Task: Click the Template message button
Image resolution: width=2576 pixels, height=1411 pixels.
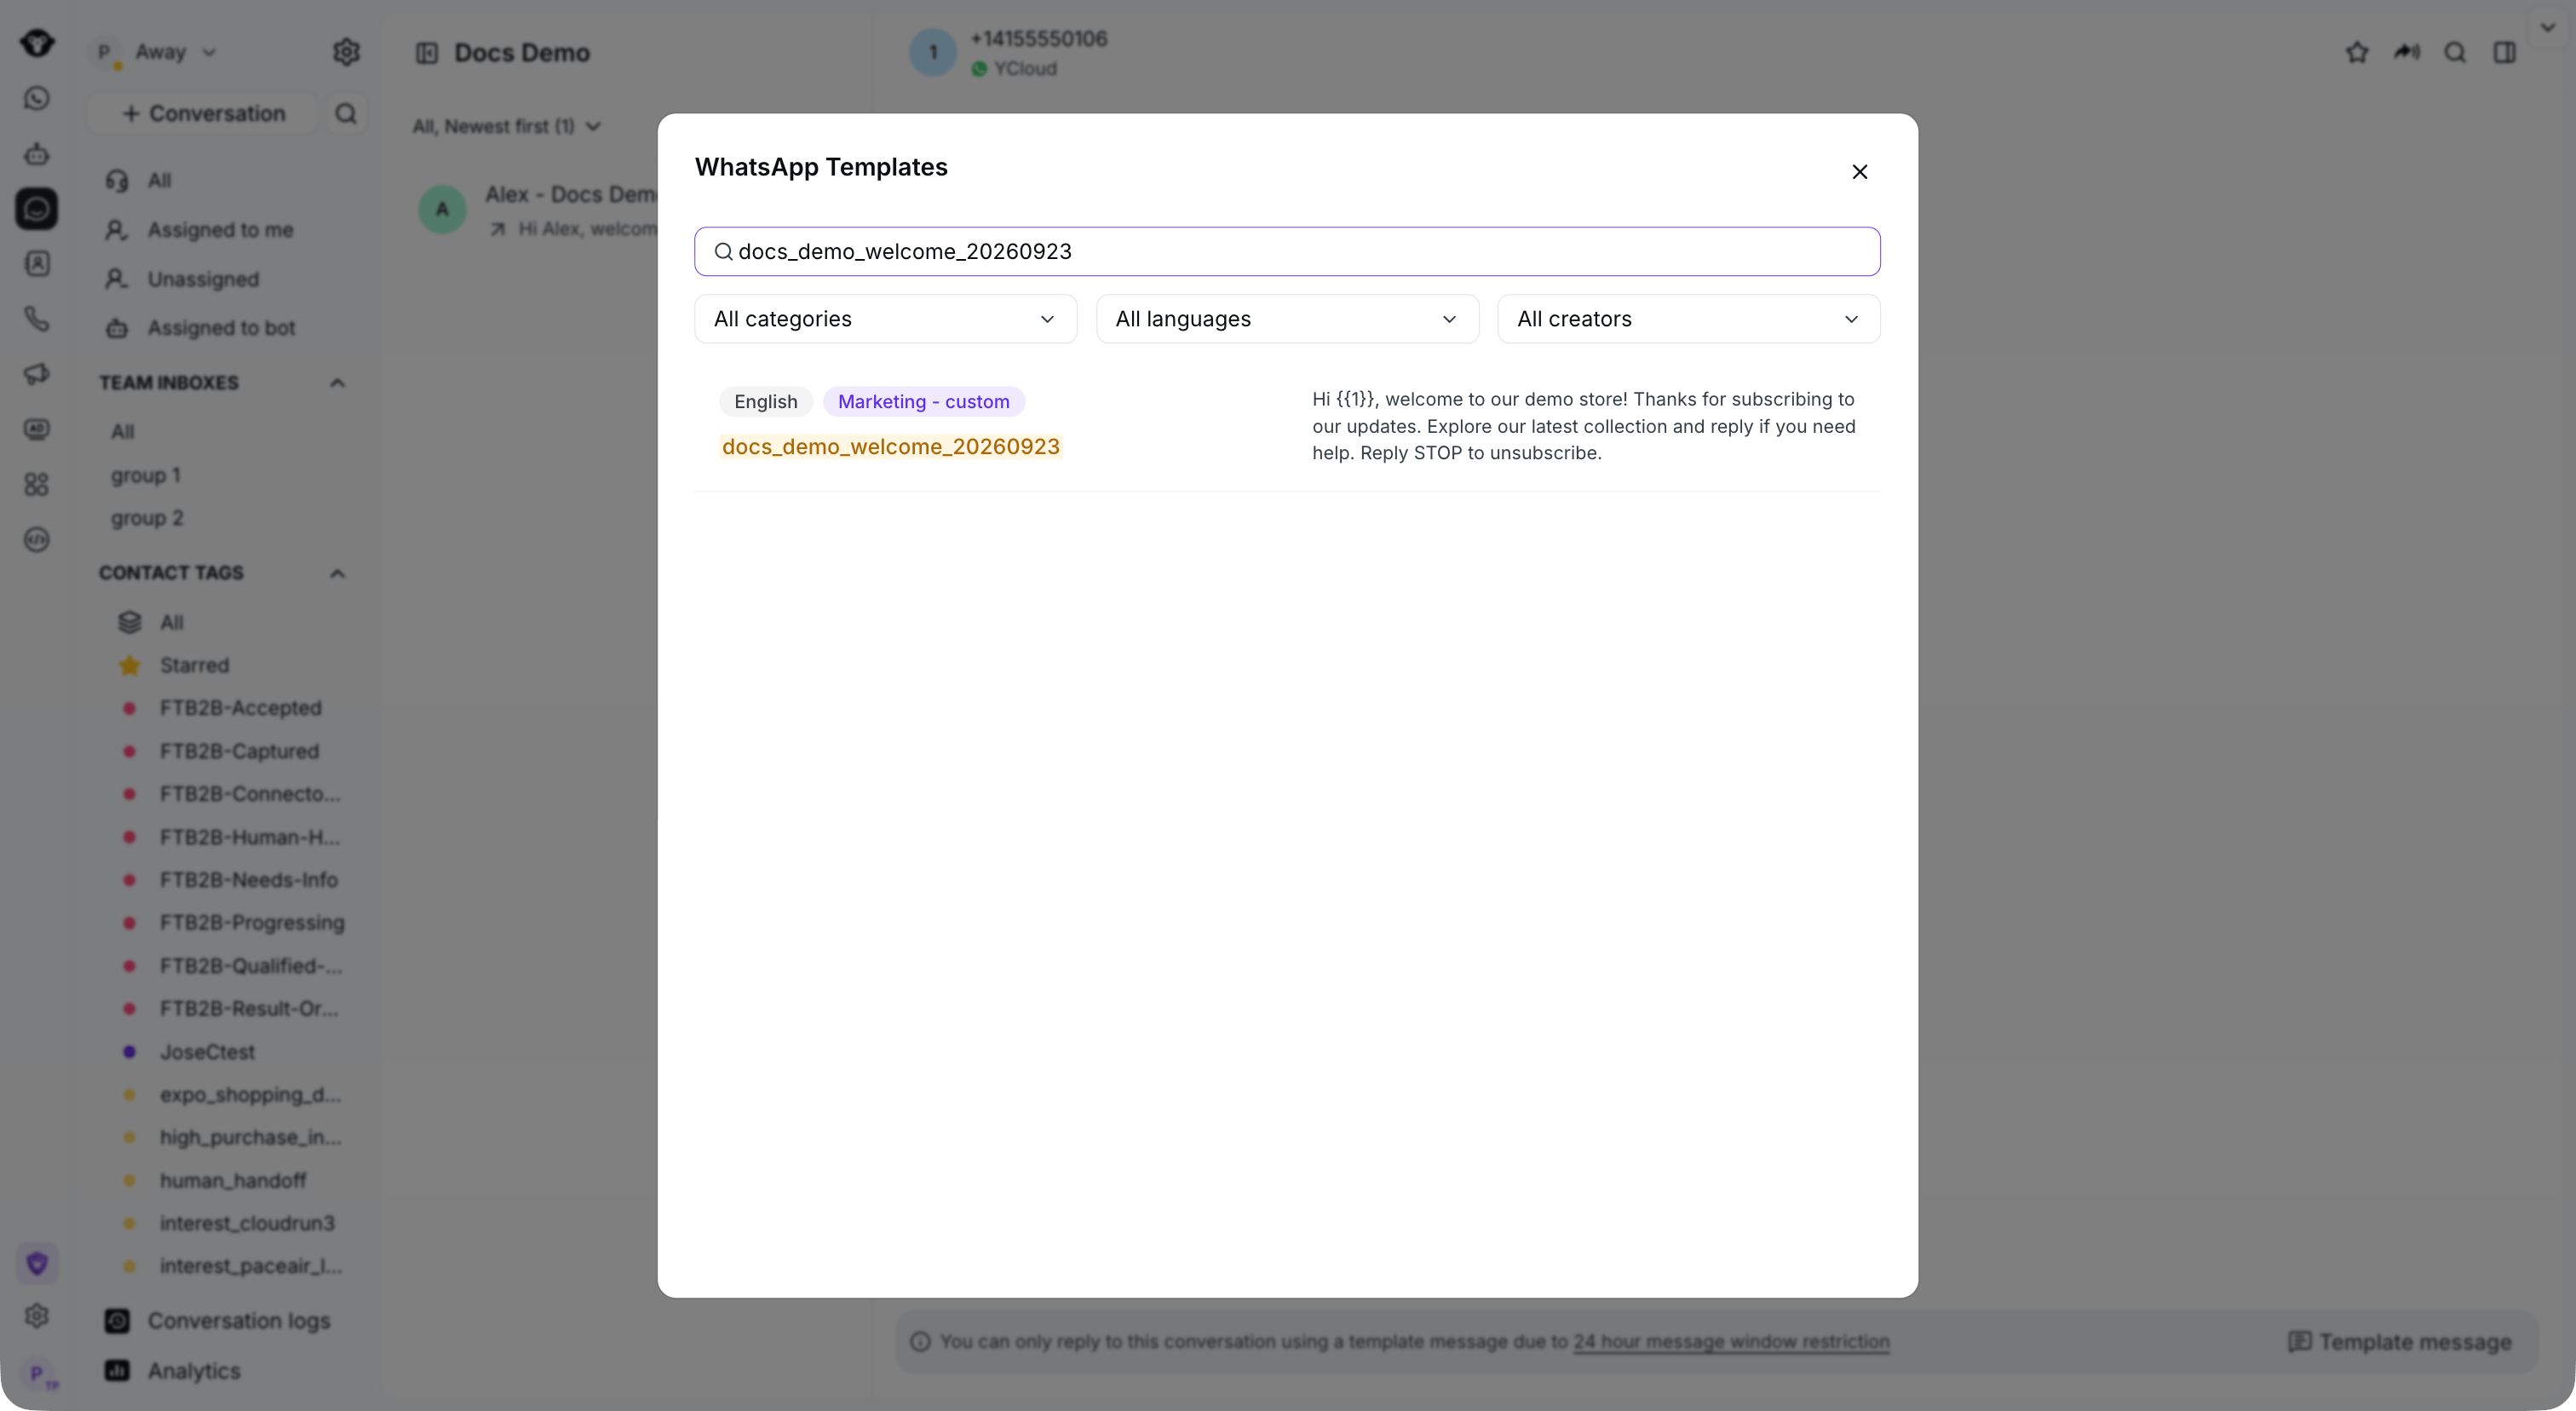Action: [2399, 1342]
